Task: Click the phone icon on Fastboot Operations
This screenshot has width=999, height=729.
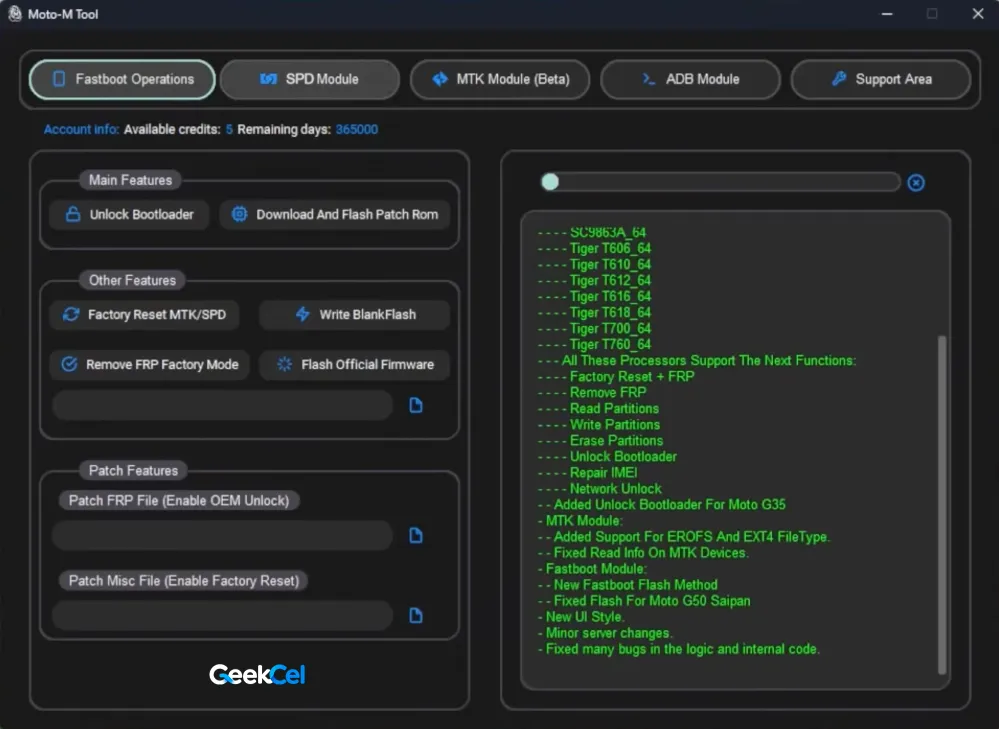Action: (59, 79)
